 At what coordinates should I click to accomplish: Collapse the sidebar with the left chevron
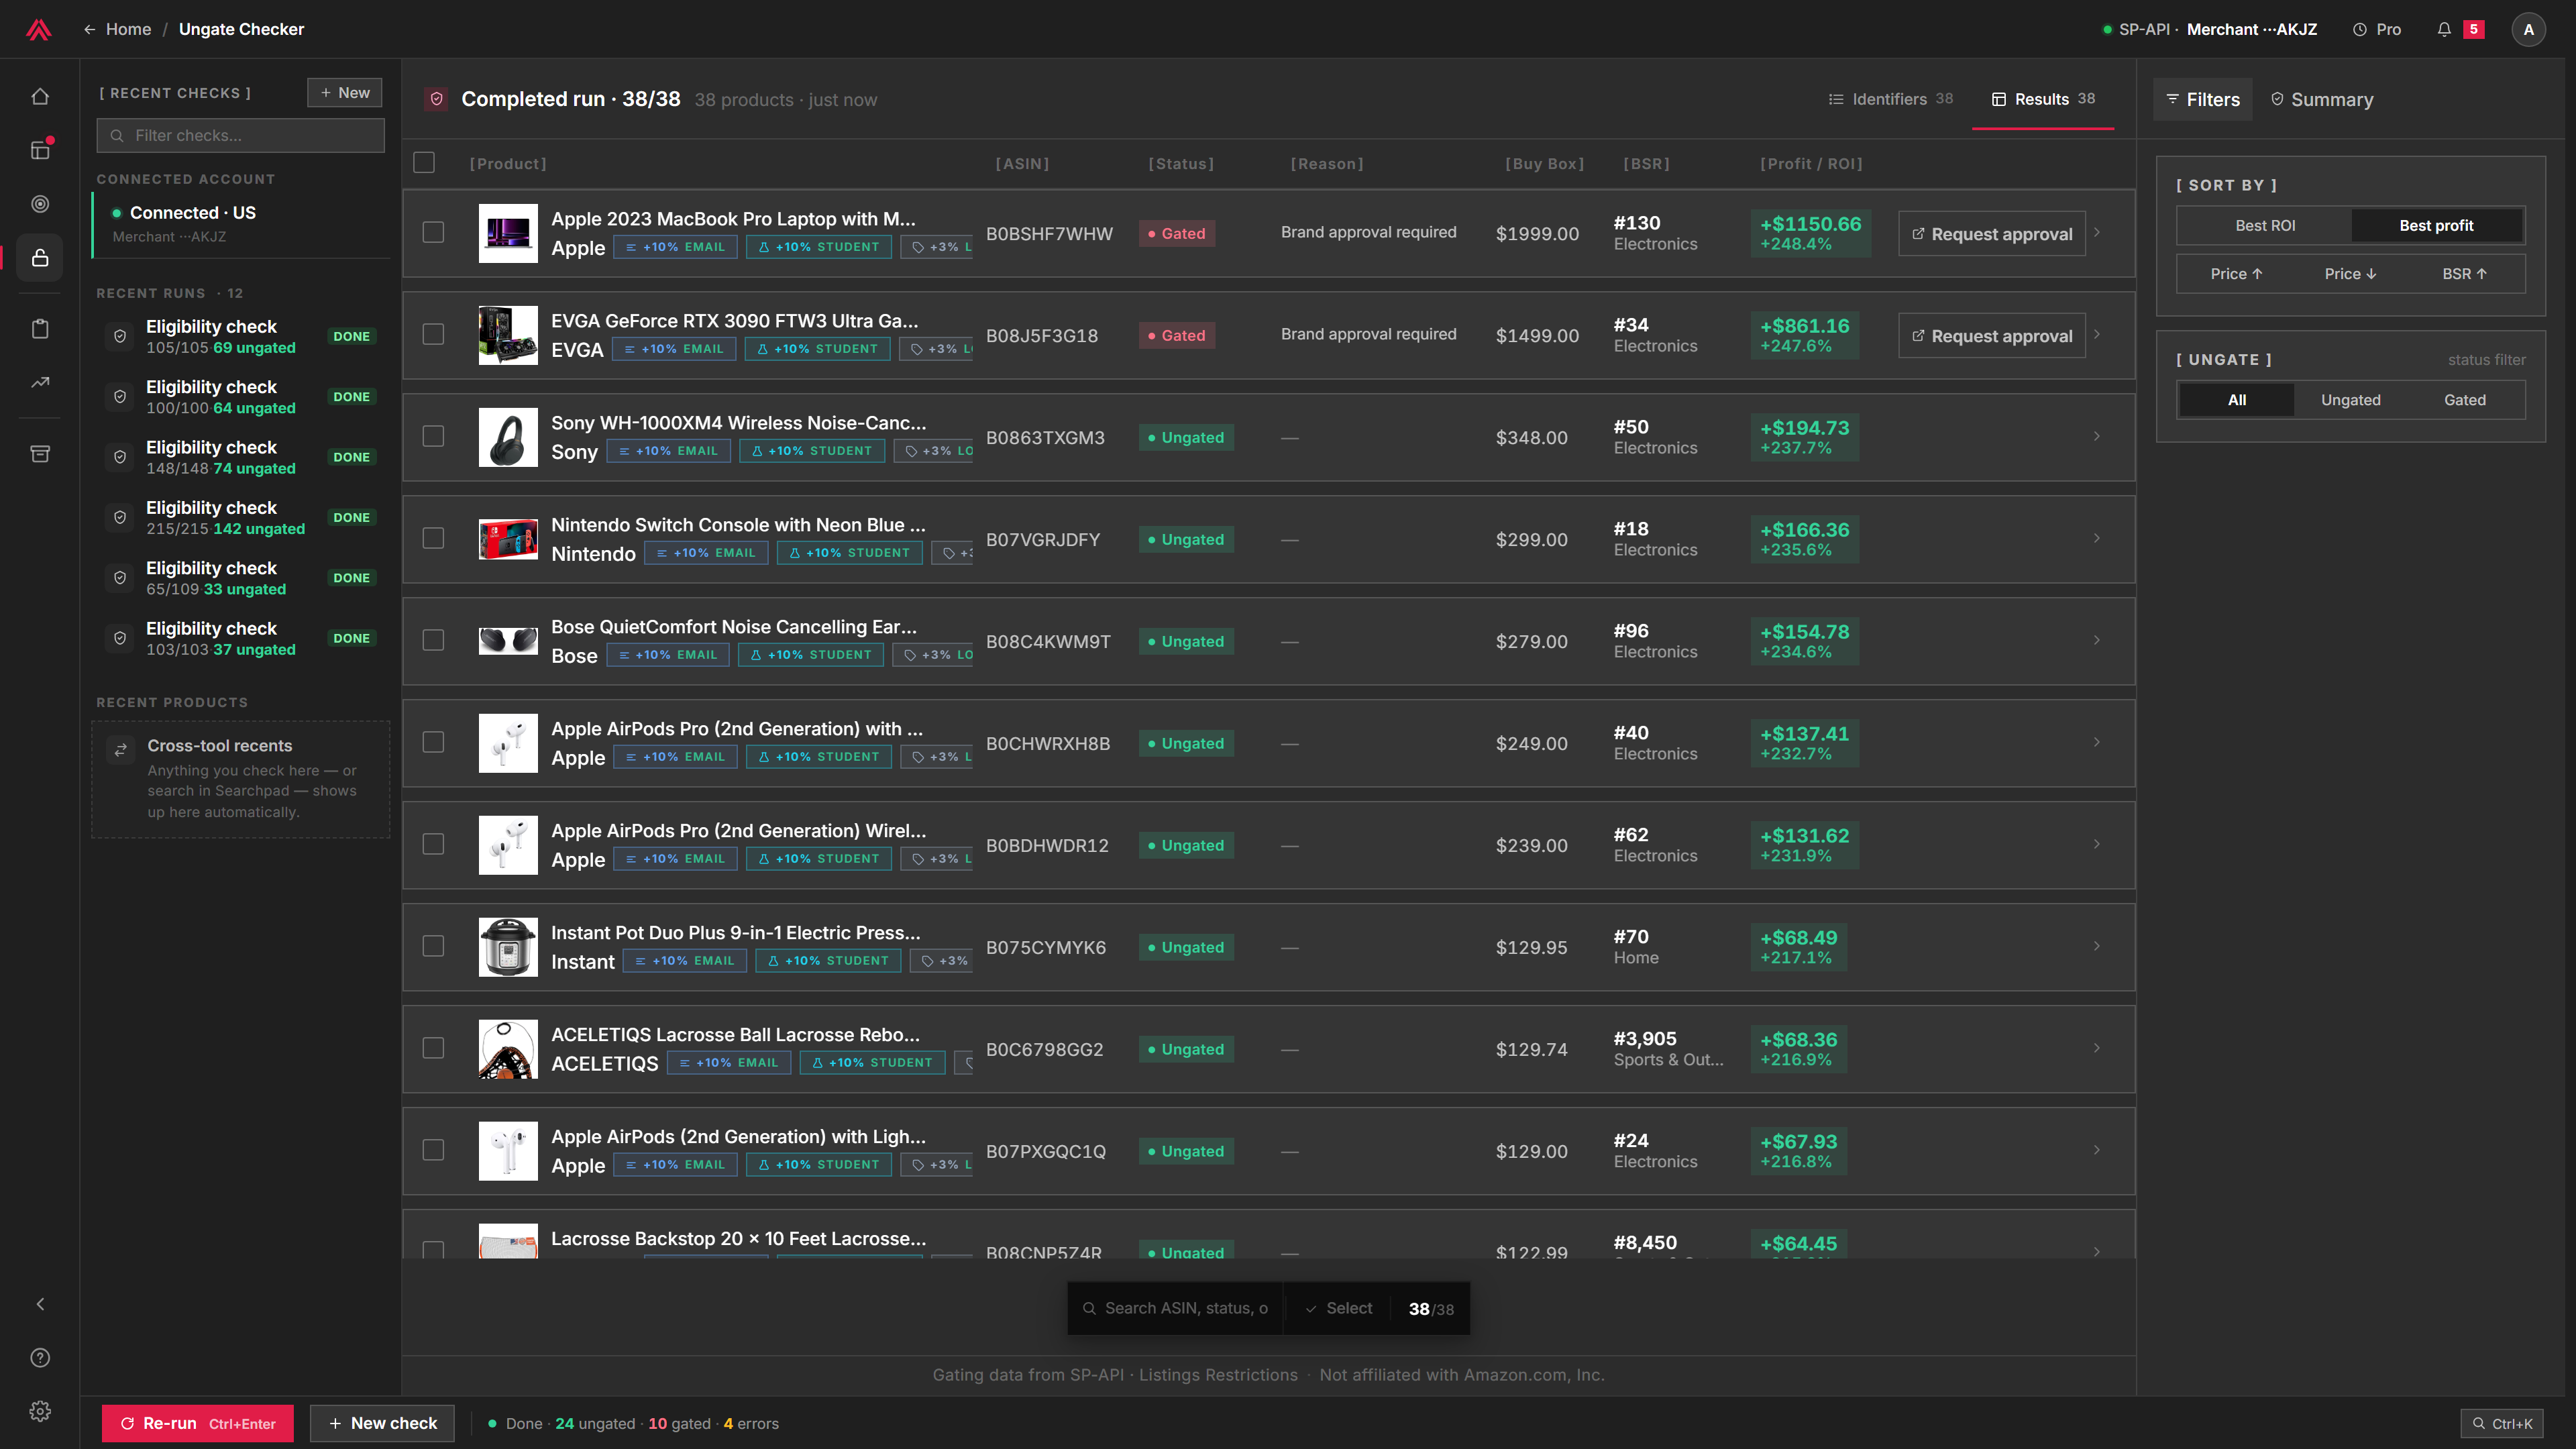pyautogui.click(x=40, y=1304)
